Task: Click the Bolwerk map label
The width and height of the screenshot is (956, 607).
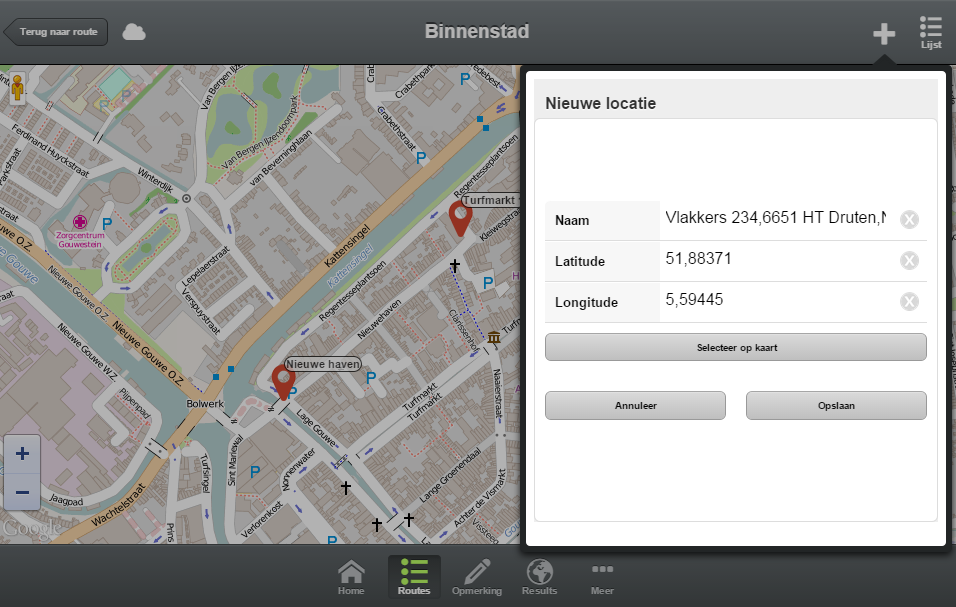Action: (x=205, y=403)
